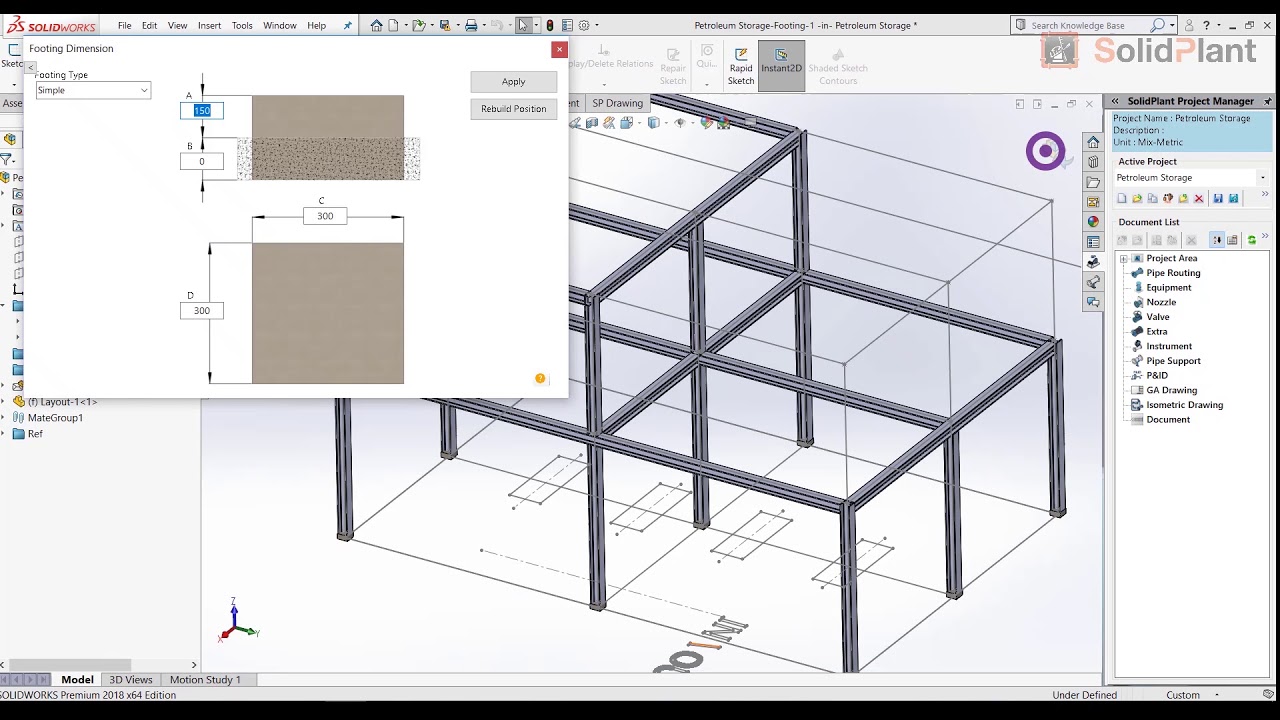Viewport: 1280px width, 720px height.
Task: Select P&ID in the Document List
Action: (1157, 375)
